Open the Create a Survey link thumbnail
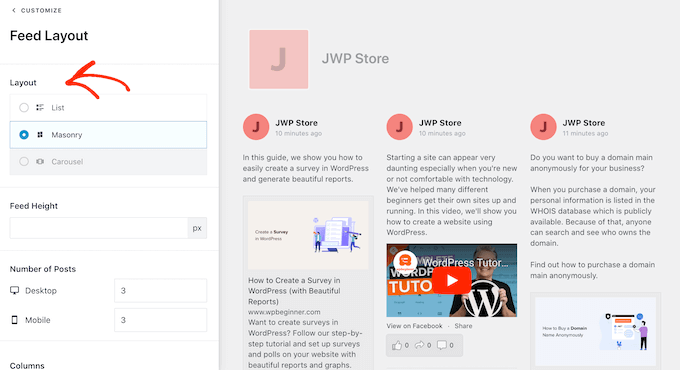This screenshot has height=370, width=680. pyautogui.click(x=308, y=235)
